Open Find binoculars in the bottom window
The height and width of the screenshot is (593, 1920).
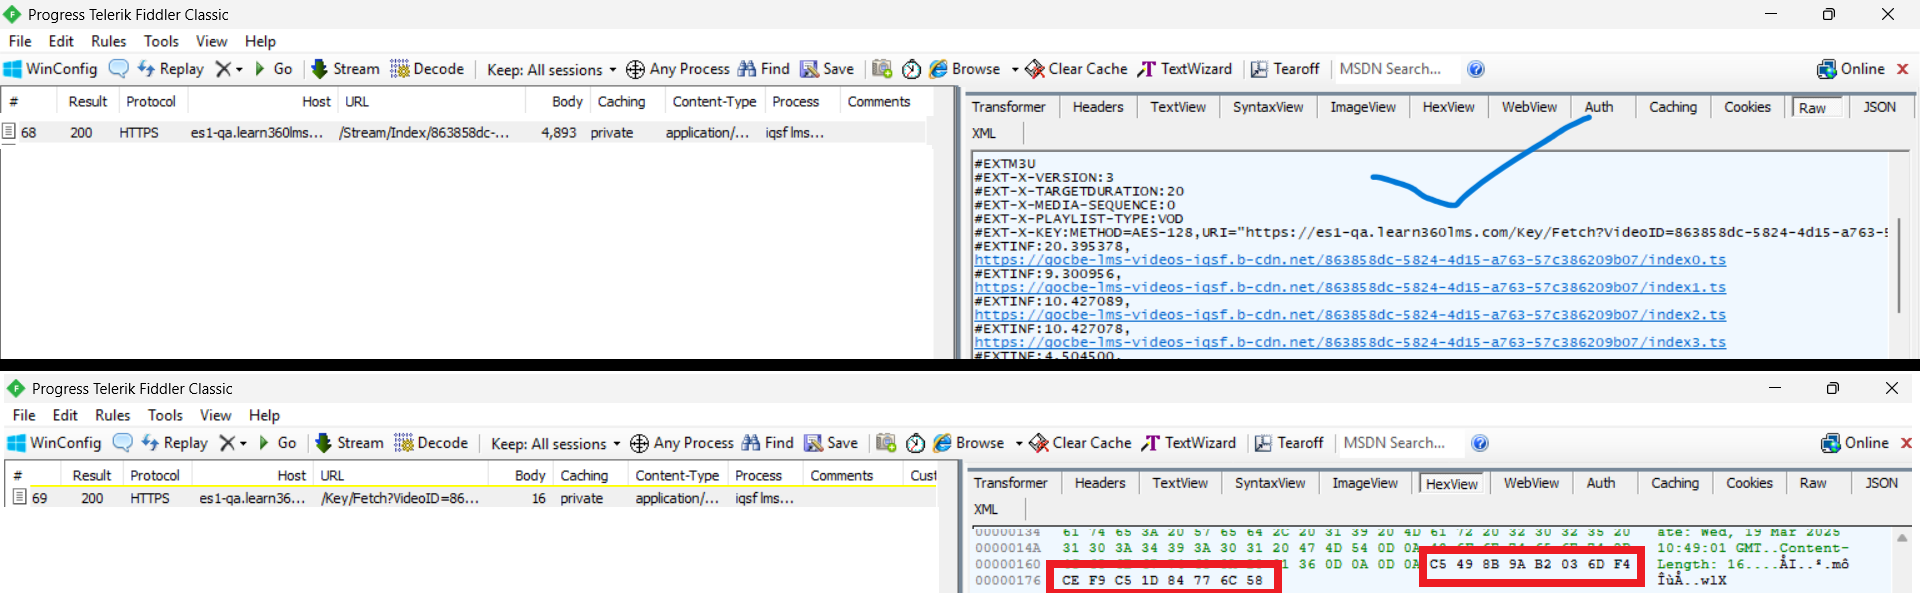768,443
